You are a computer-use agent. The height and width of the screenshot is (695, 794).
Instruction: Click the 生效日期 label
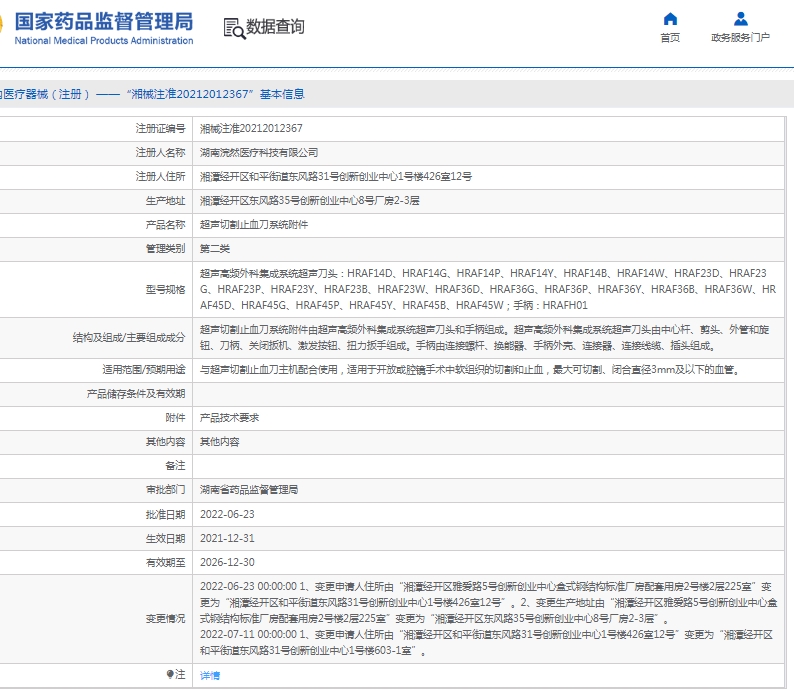click(x=166, y=538)
